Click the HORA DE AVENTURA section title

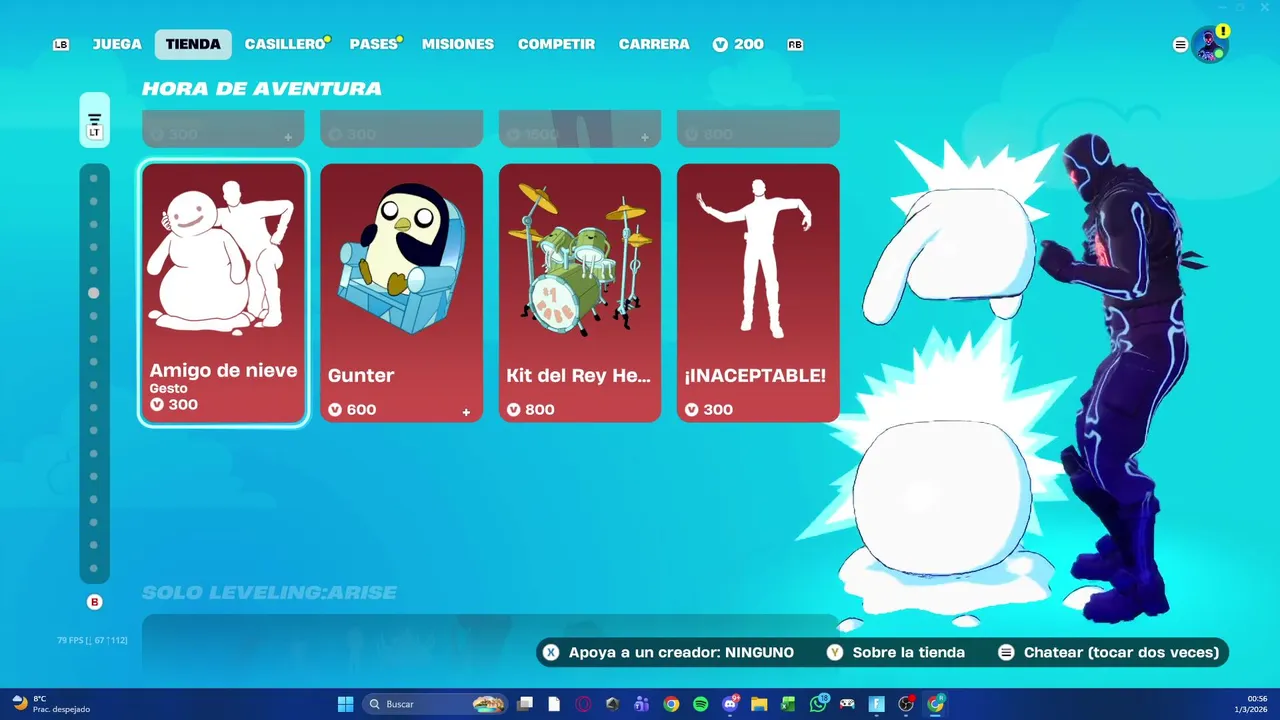pos(262,89)
